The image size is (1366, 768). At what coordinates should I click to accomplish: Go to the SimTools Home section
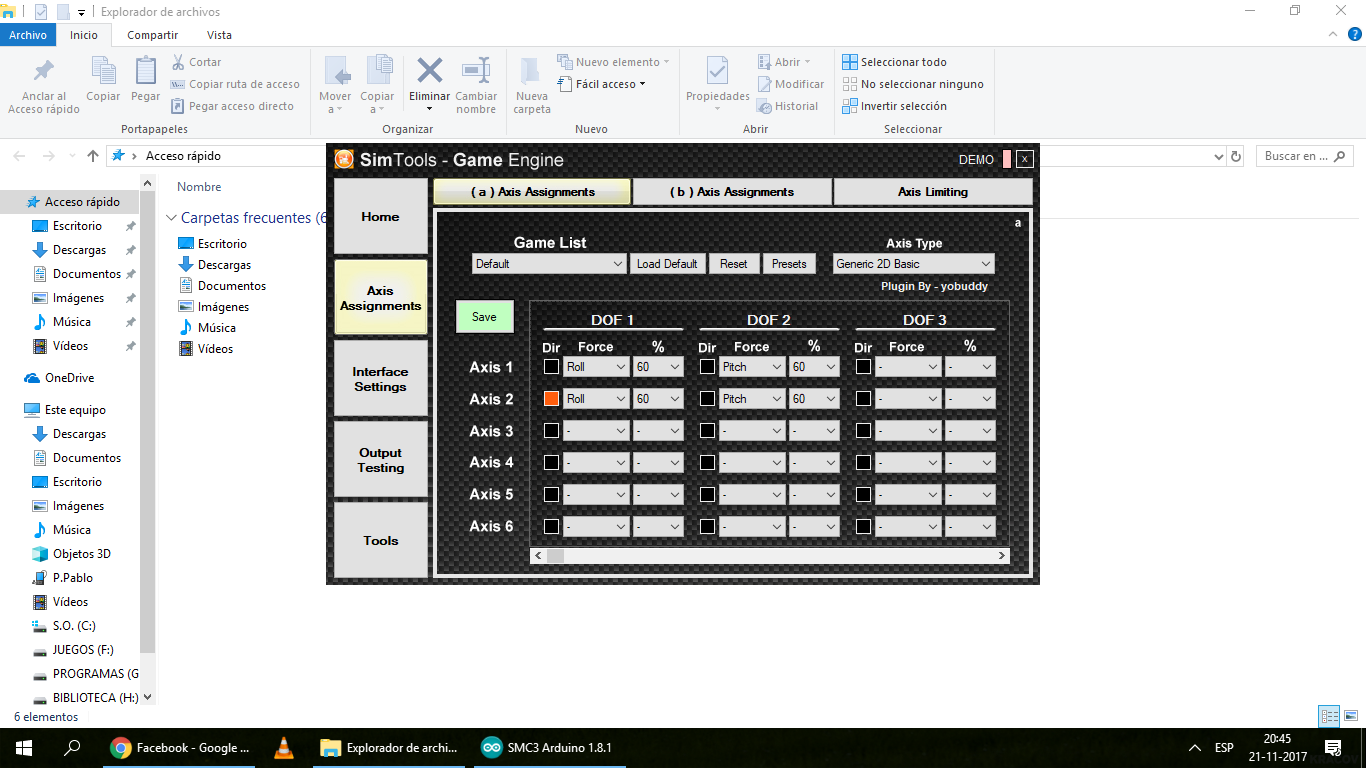[x=380, y=216]
